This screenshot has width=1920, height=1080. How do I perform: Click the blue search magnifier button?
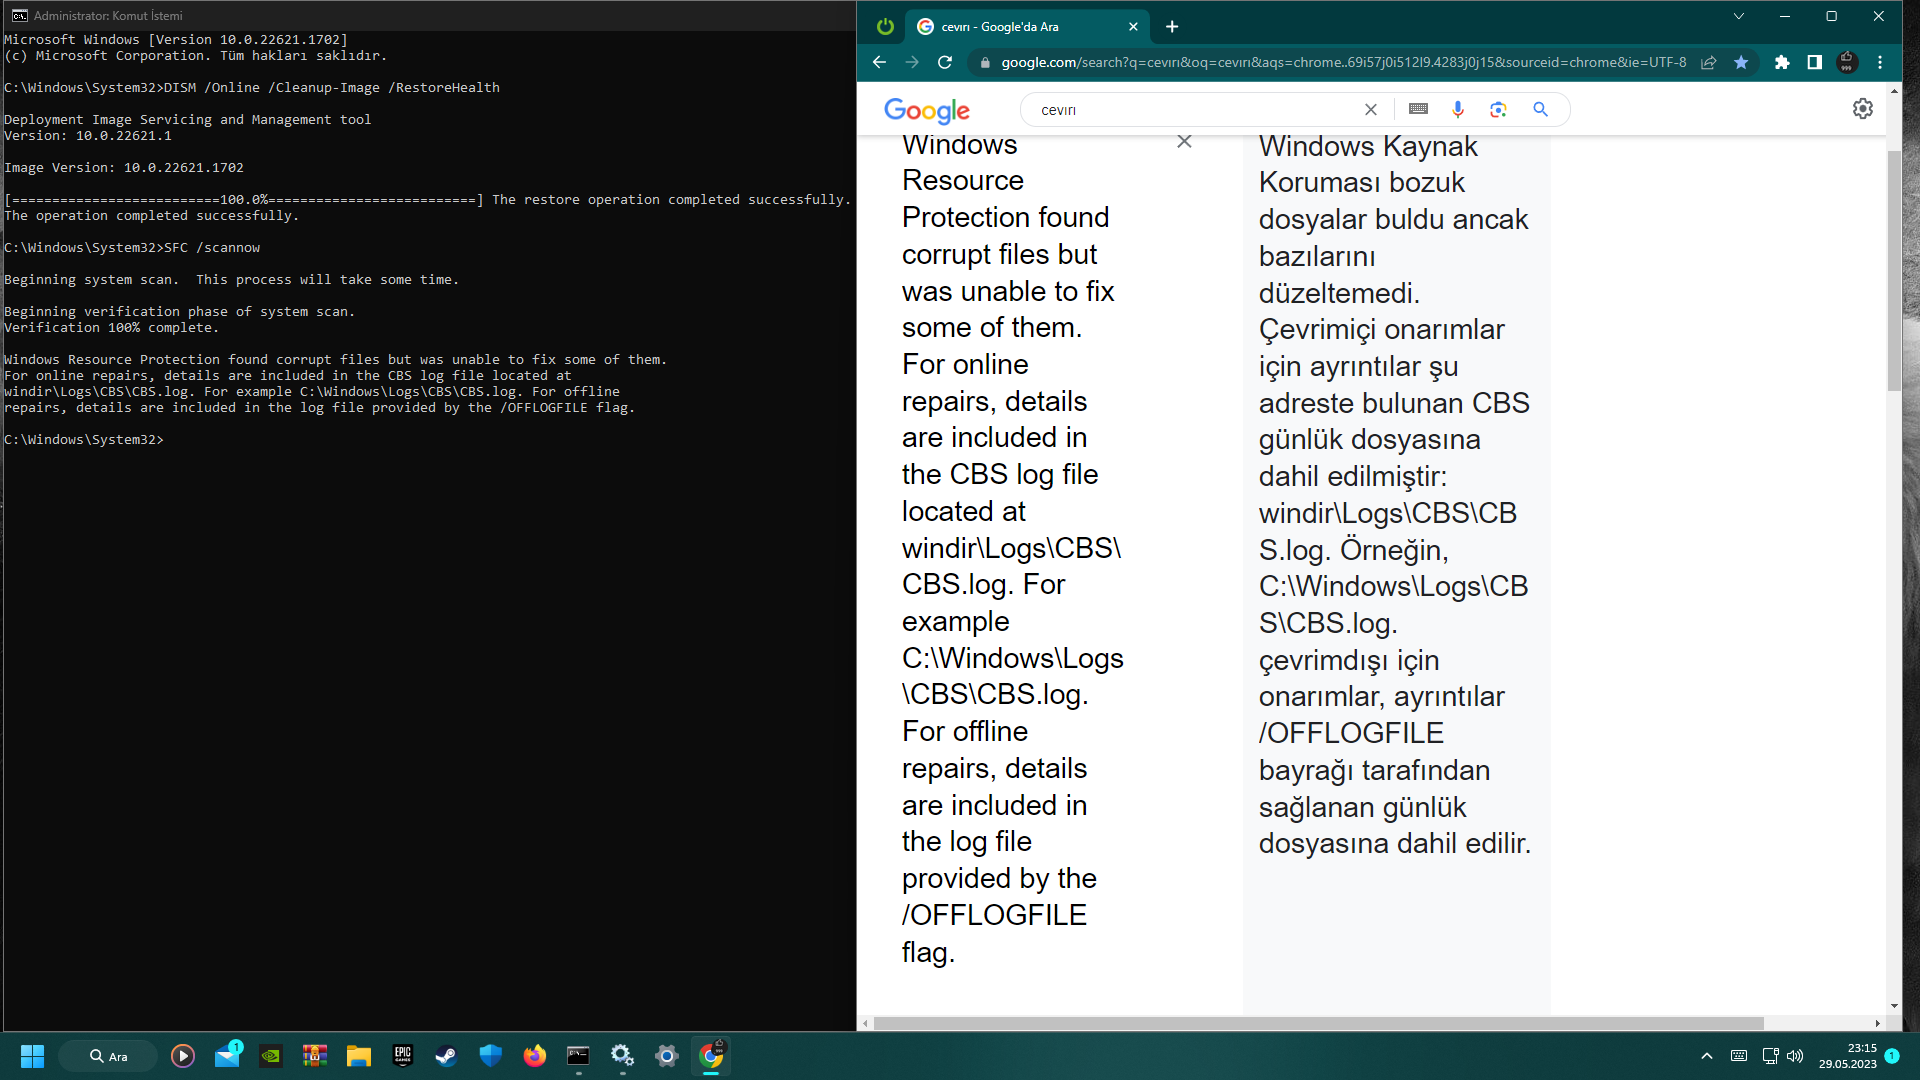coord(1540,110)
